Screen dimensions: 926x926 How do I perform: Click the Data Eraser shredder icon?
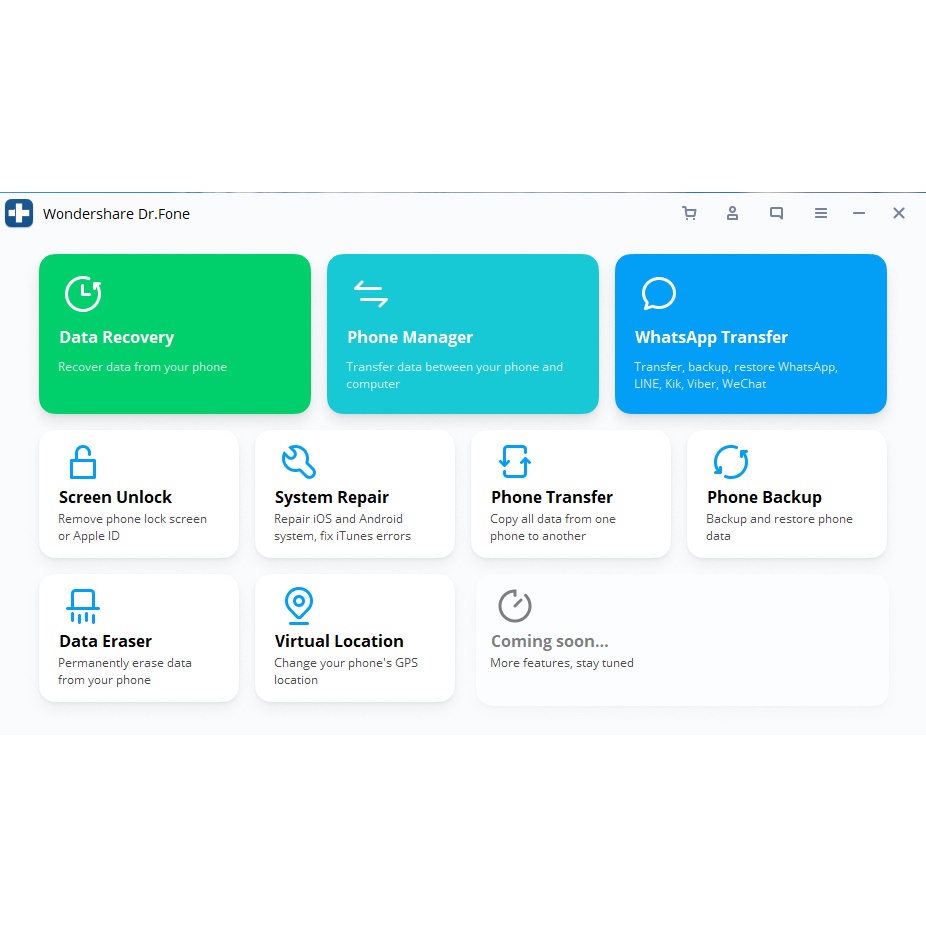tap(82, 606)
